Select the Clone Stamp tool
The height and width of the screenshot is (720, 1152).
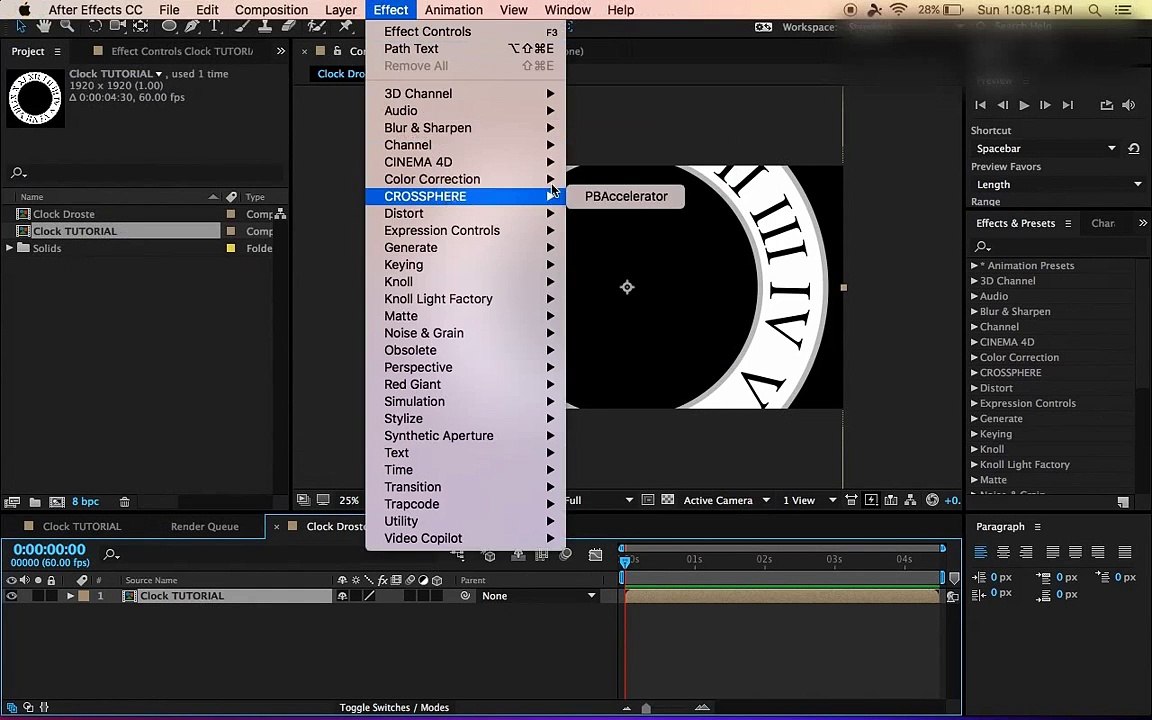pyautogui.click(x=264, y=26)
